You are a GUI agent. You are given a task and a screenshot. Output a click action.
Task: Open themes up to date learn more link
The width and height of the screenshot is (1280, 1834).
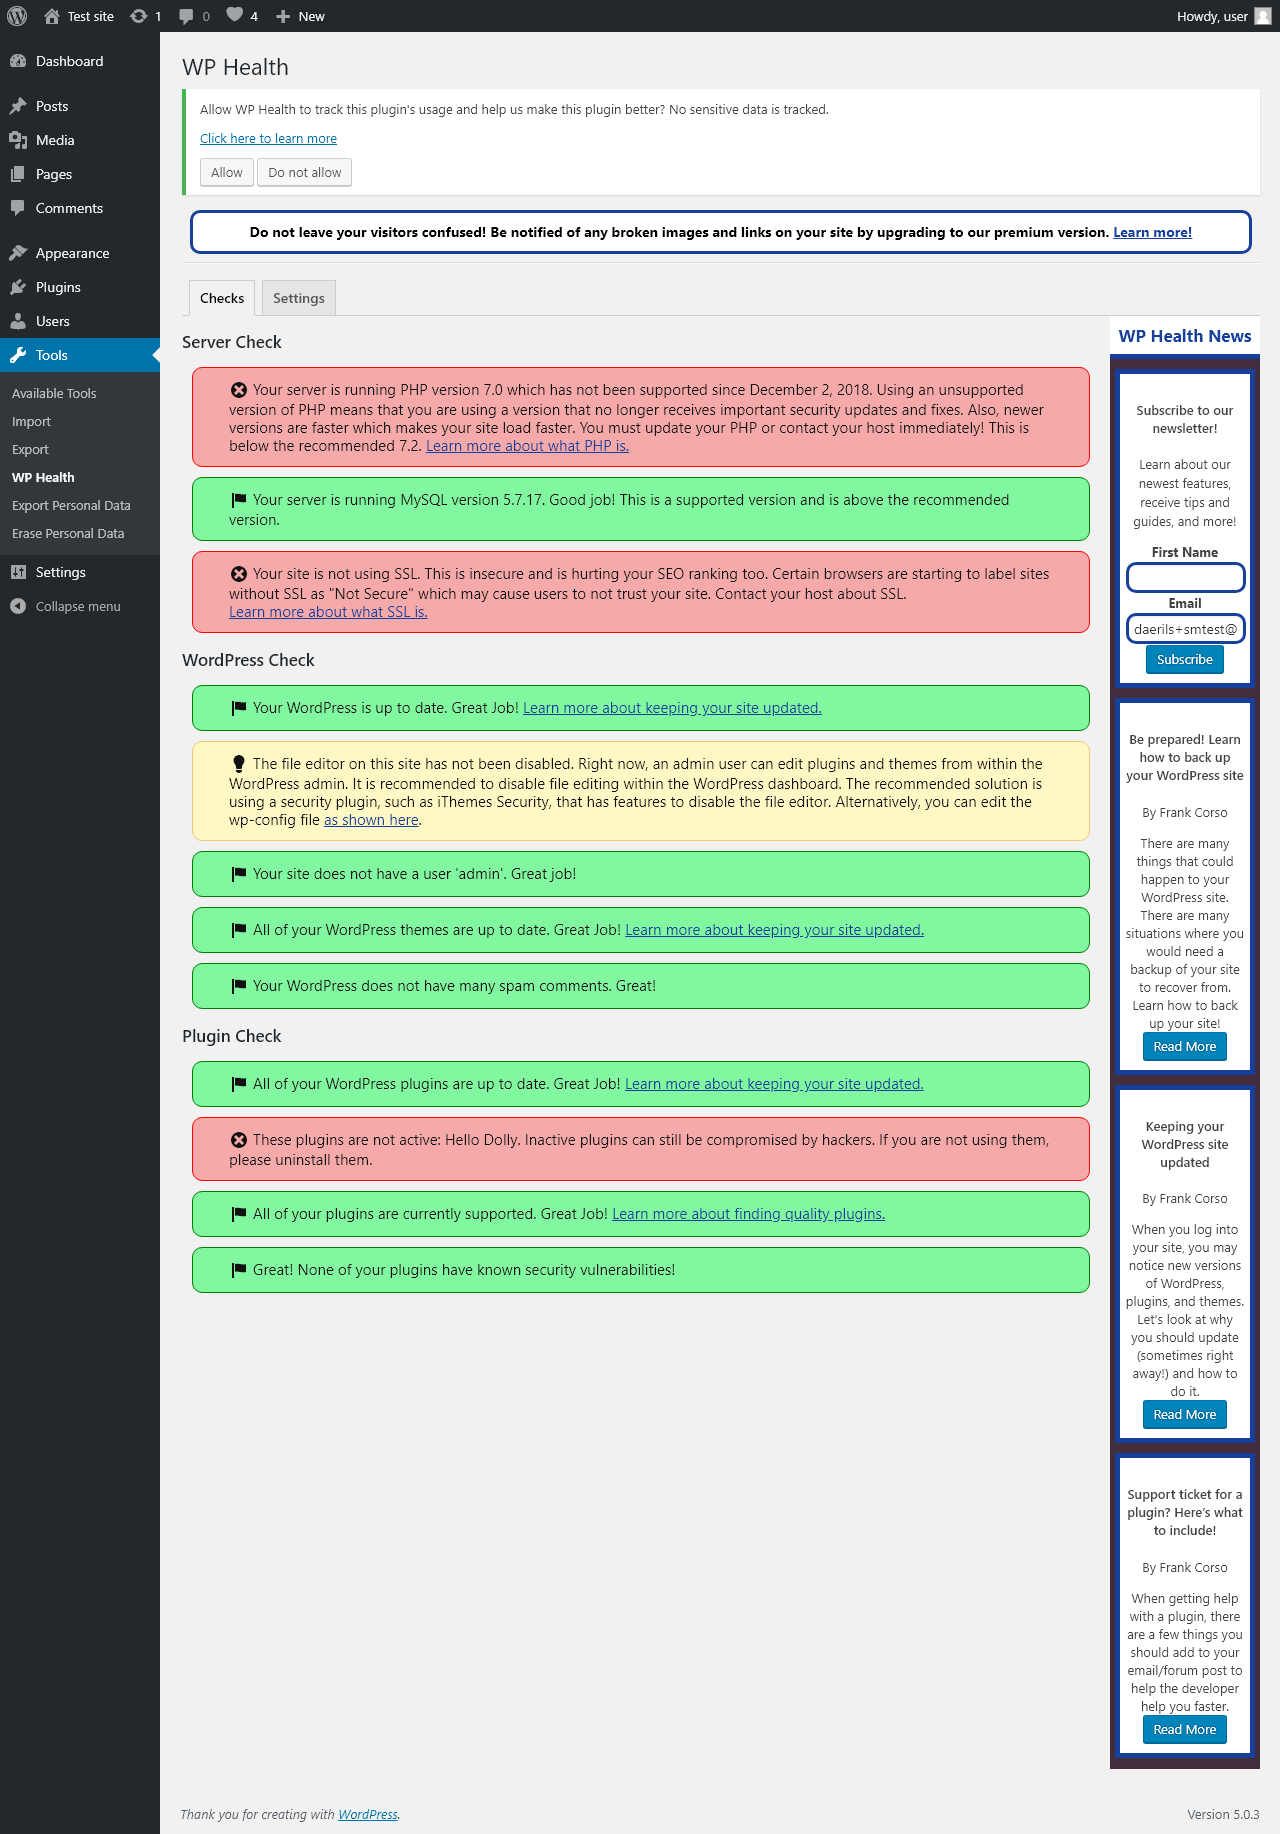[774, 930]
